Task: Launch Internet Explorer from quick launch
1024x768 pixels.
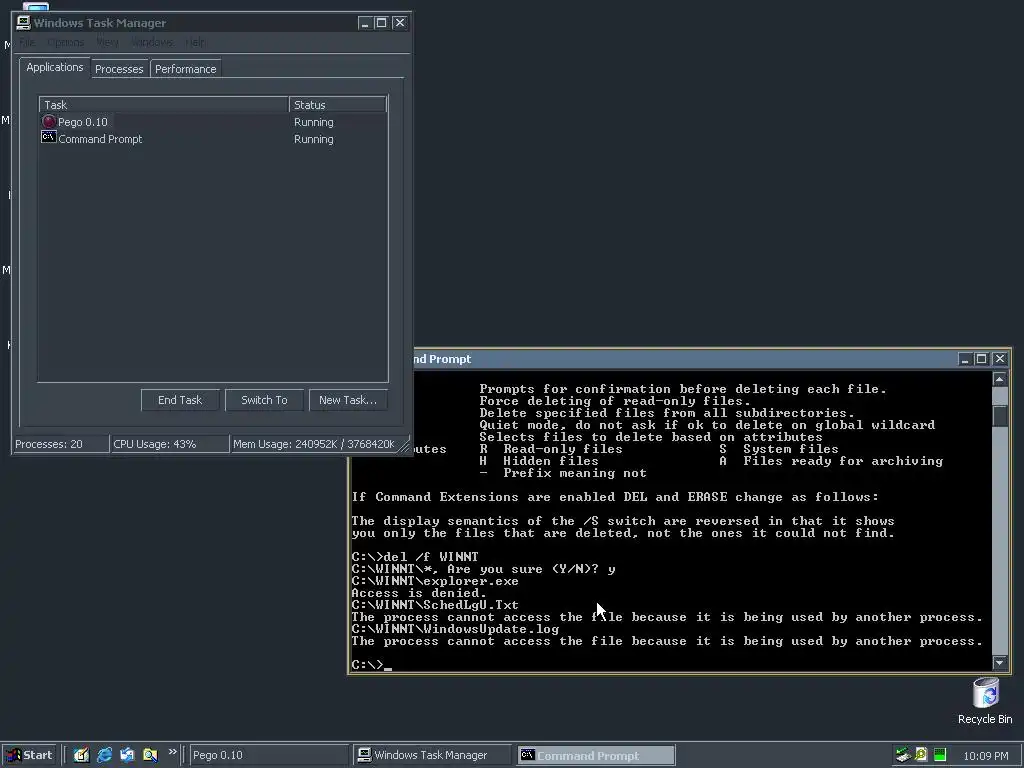Action: pyautogui.click(x=104, y=755)
